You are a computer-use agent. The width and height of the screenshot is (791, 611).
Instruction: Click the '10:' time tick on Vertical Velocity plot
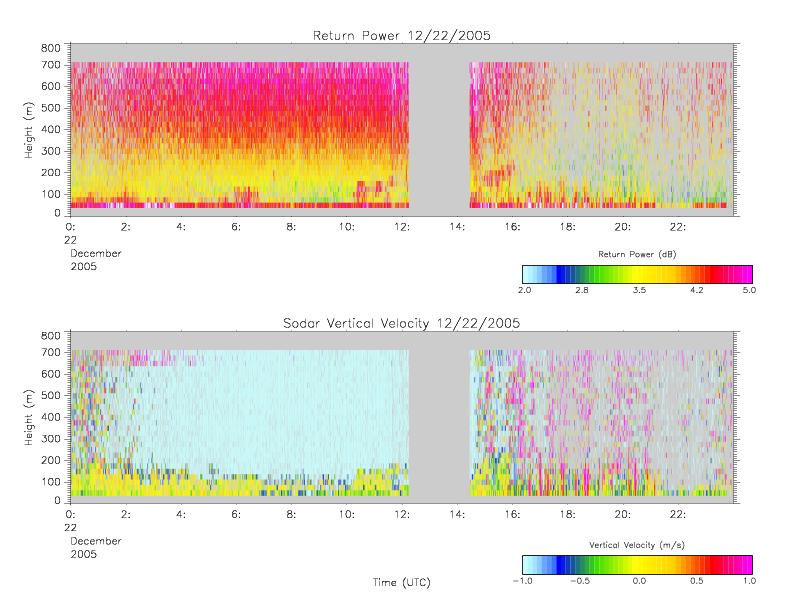tap(347, 515)
